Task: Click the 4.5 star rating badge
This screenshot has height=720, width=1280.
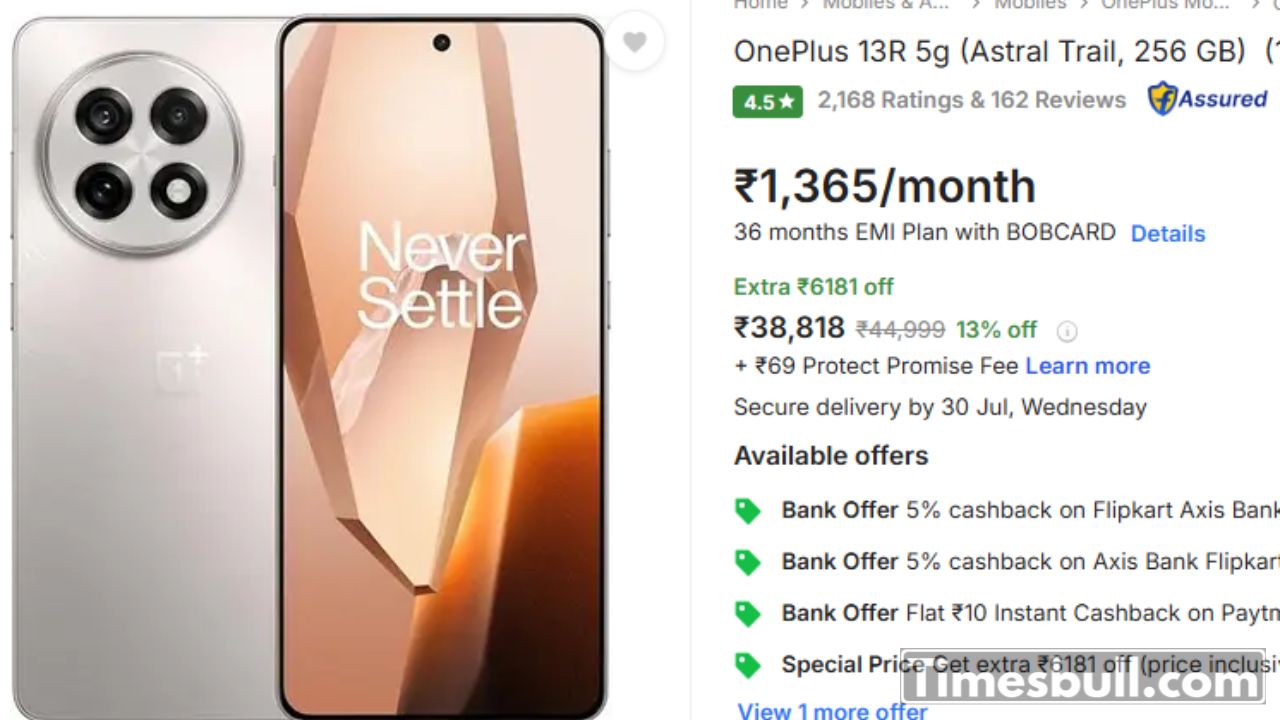Action: (x=767, y=101)
